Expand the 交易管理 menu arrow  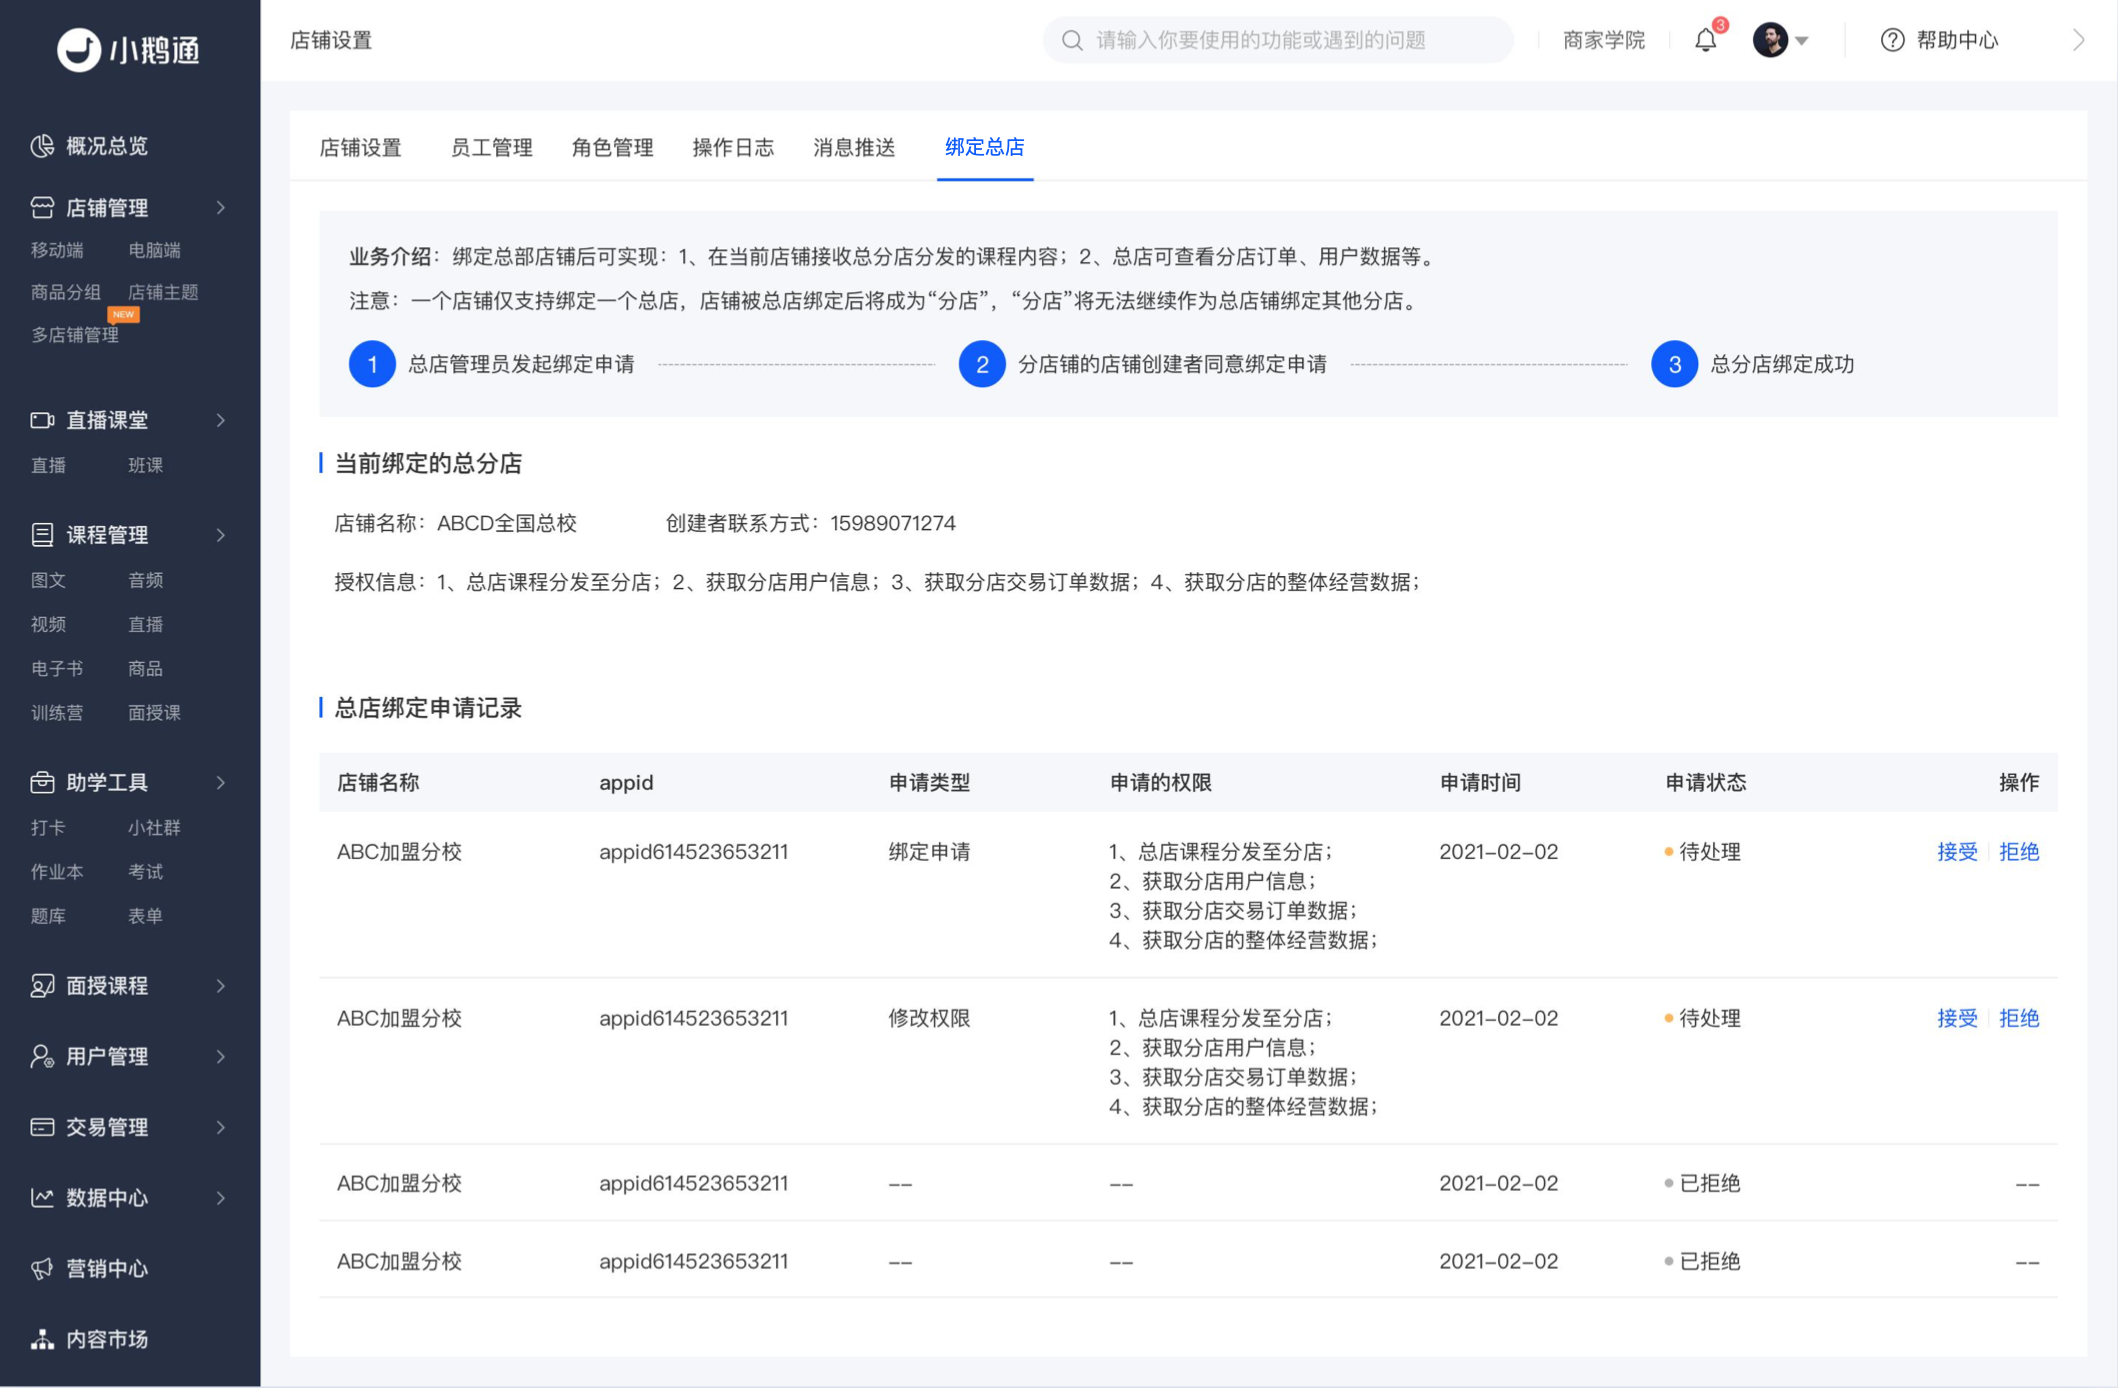(221, 1127)
